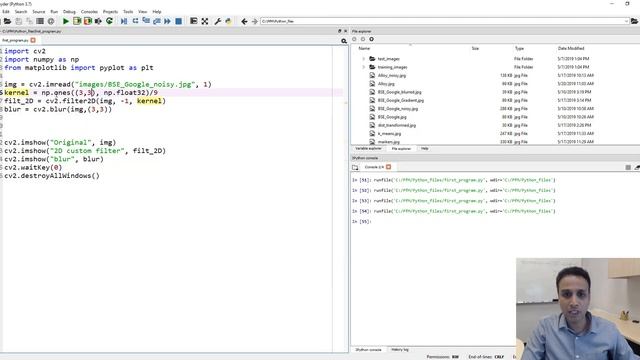Close the Console 2/A tab
Image resolution: width=640 pixels, height=360 pixels.
pyautogui.click(x=389, y=167)
